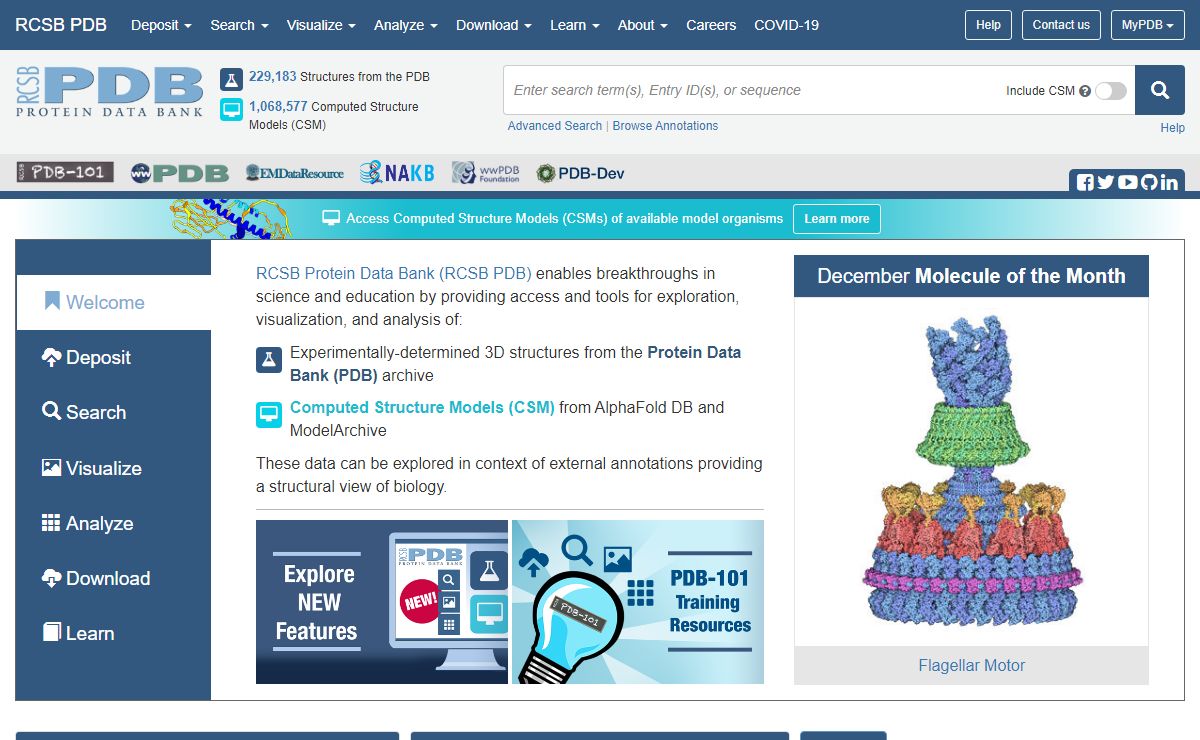
Task: Open the RCSB Protein Data Bank (RCSB PDB) link
Action: point(394,273)
